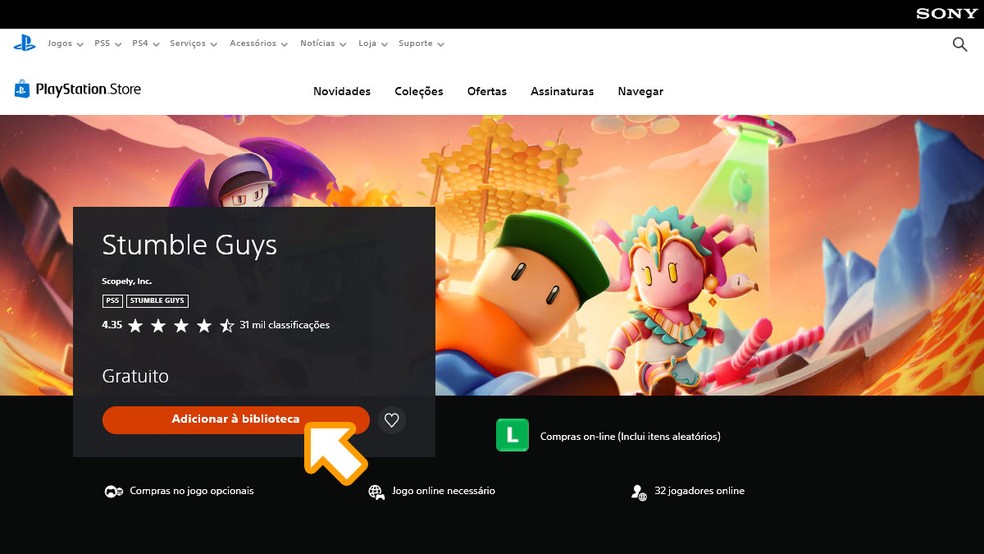The image size is (984, 554).
Task: Open the Navegar store tab
Action: 640,92
